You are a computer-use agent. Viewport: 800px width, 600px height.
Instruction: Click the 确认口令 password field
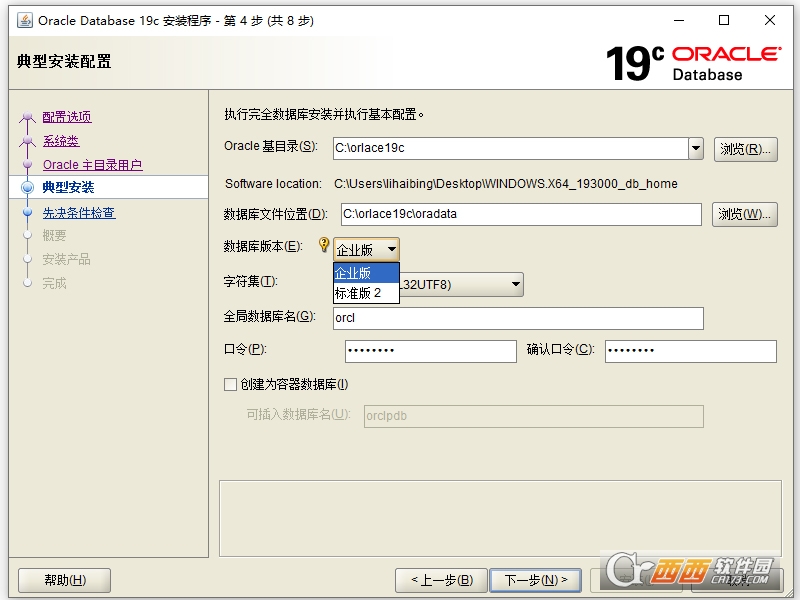pyautogui.click(x=691, y=352)
